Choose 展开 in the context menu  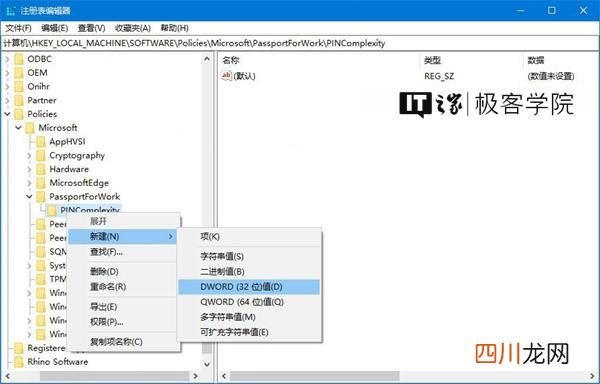(x=123, y=221)
